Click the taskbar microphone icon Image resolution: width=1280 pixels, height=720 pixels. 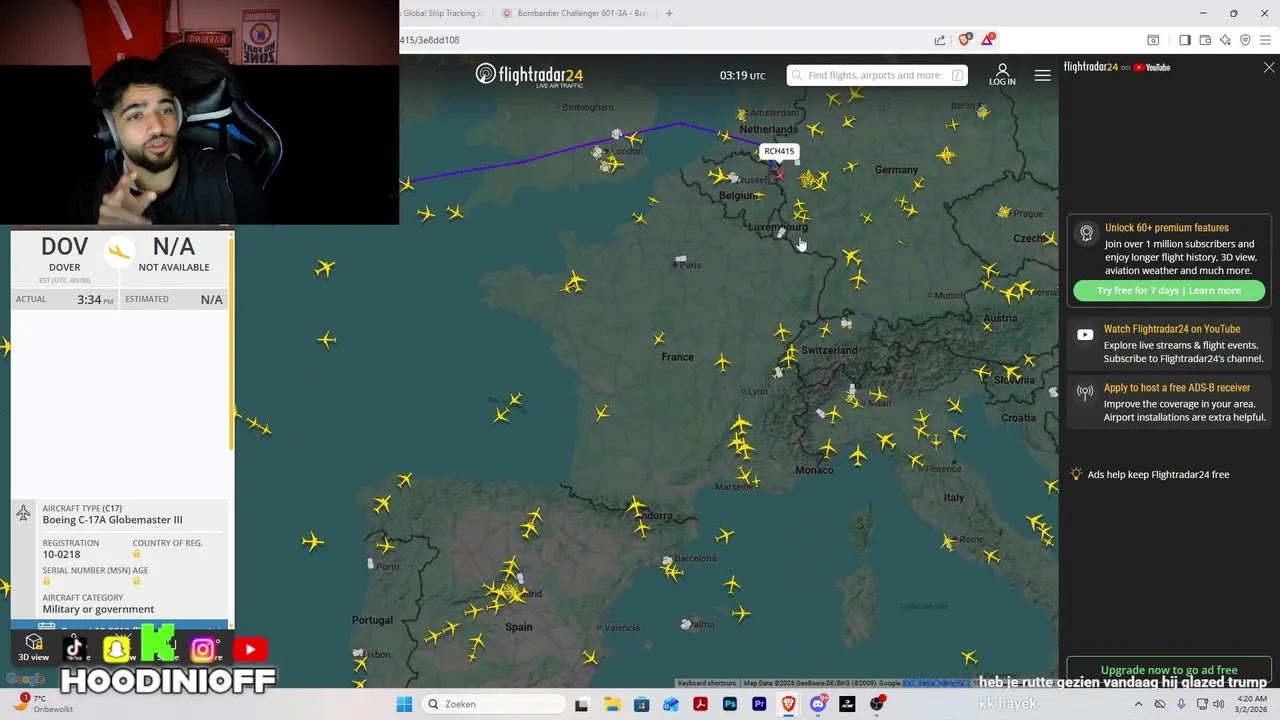pos(1179,704)
